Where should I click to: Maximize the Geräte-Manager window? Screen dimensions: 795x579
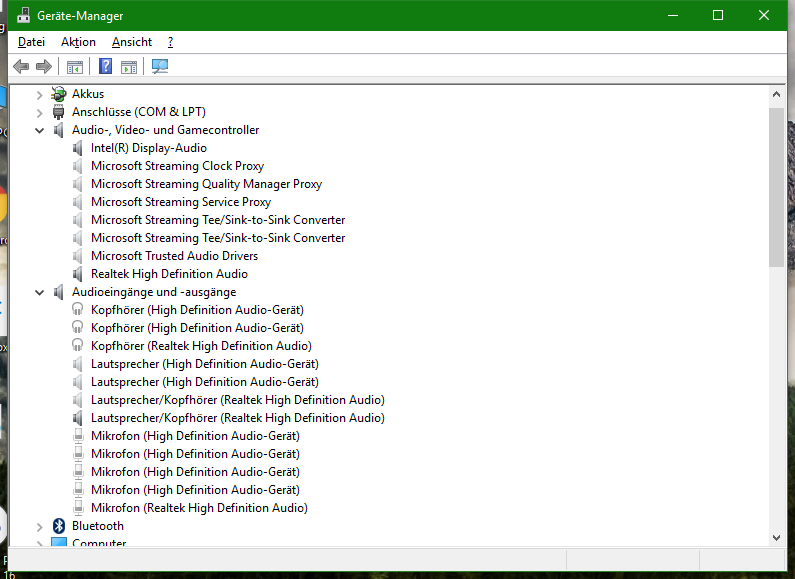point(718,15)
